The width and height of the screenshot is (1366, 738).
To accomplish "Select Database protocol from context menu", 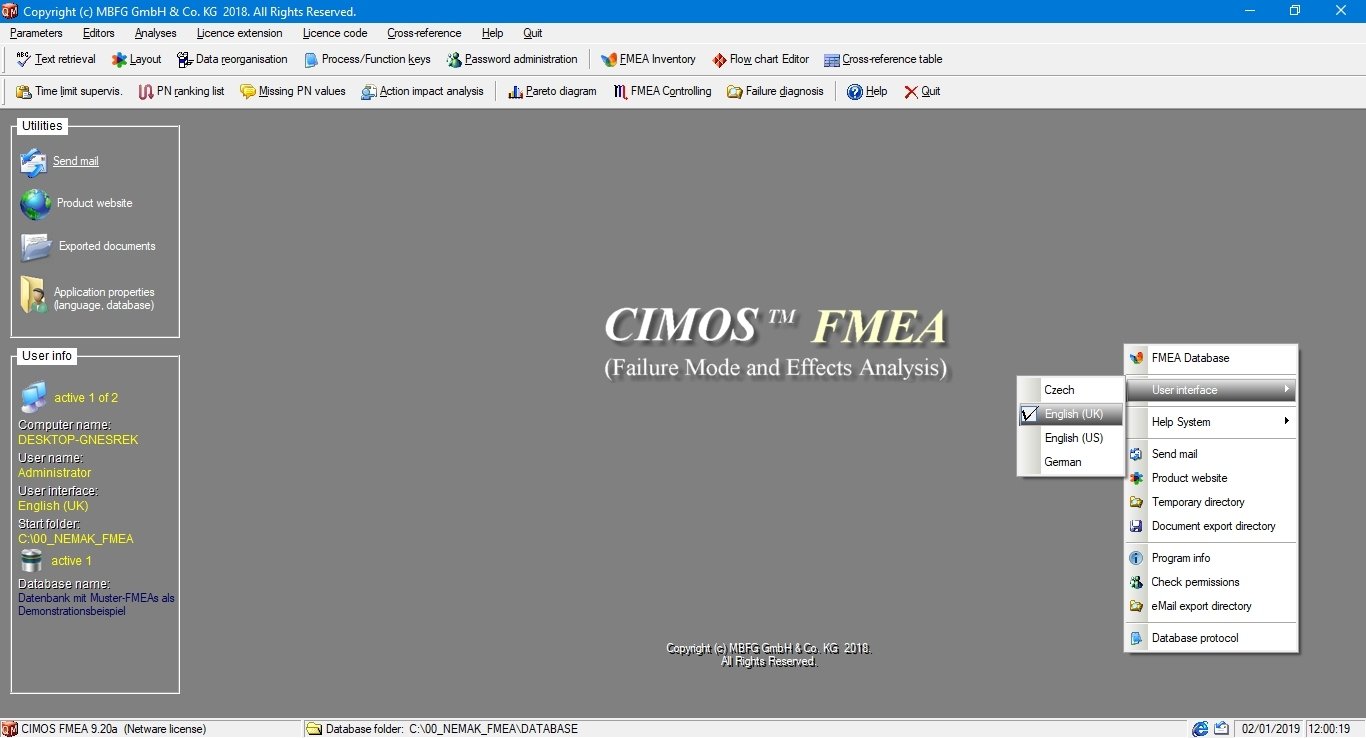I will point(1195,638).
